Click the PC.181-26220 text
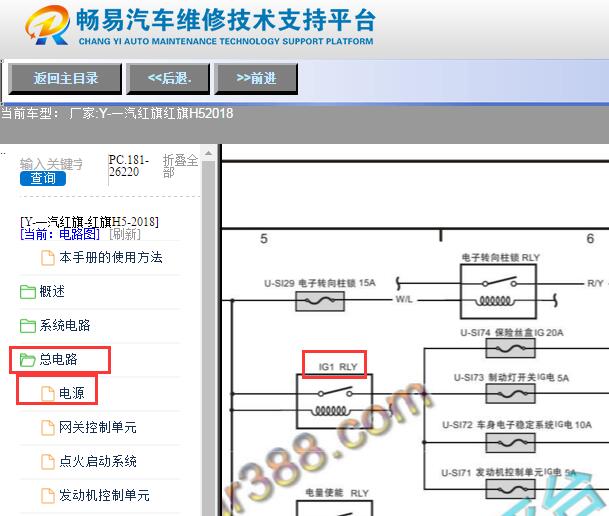 (x=129, y=166)
